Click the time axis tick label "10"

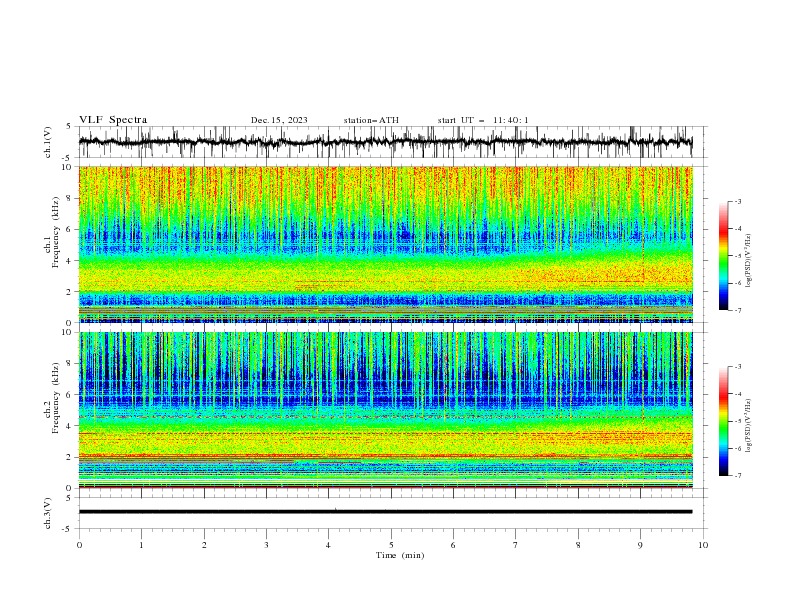(x=703, y=545)
